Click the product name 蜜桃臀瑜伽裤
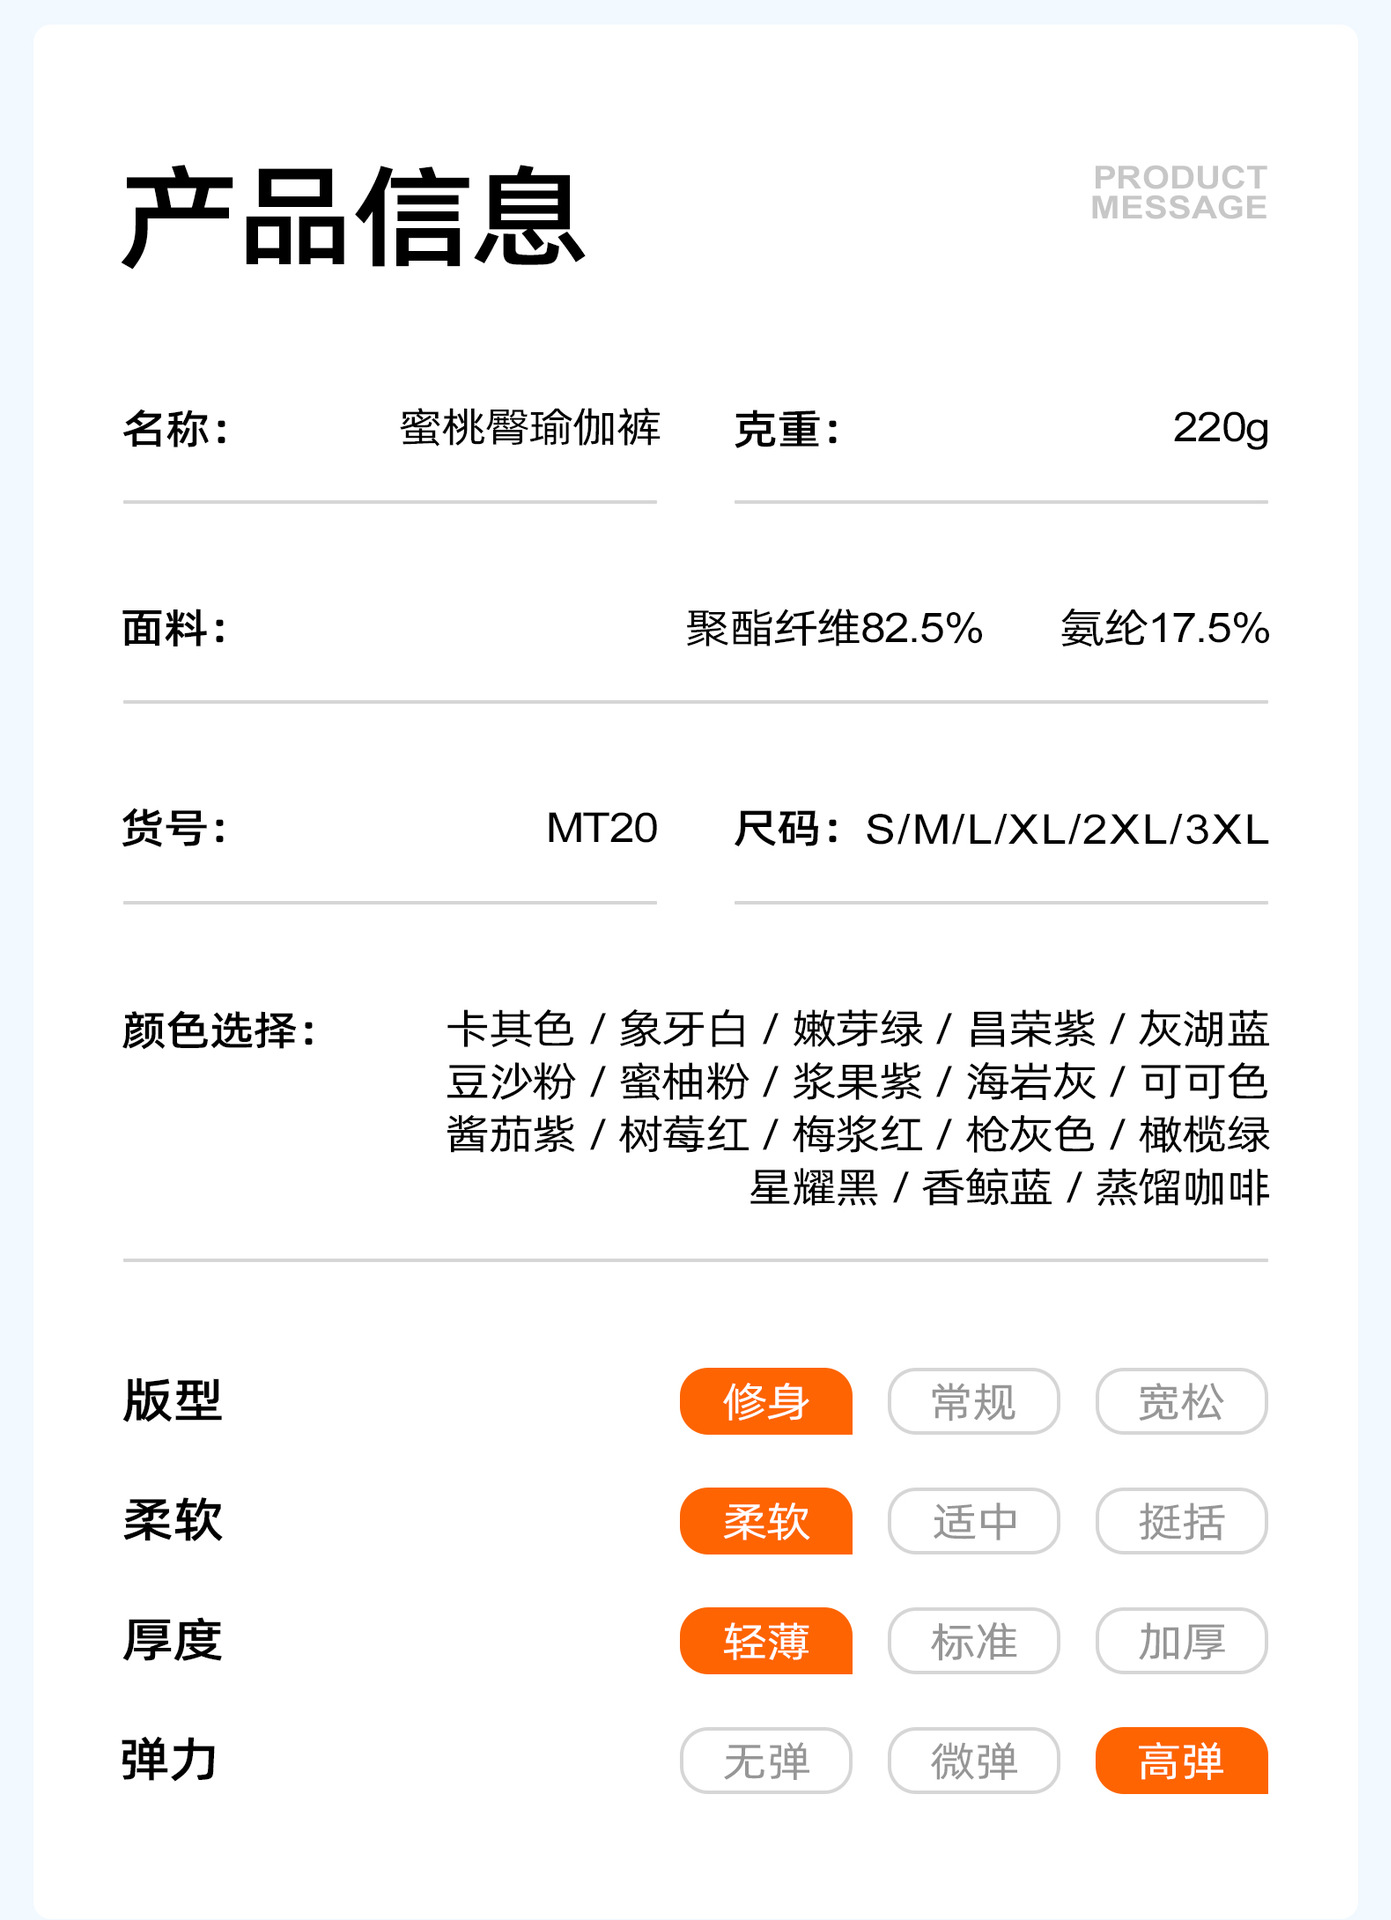 click(530, 428)
